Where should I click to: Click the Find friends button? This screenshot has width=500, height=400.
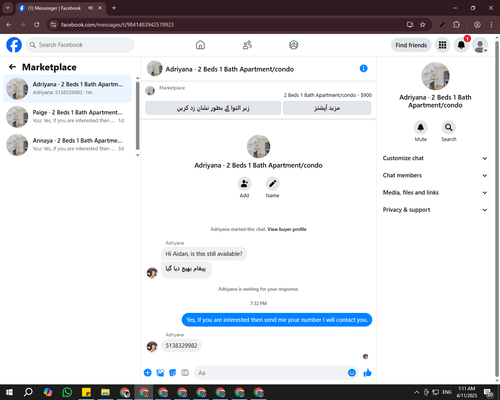pyautogui.click(x=411, y=45)
